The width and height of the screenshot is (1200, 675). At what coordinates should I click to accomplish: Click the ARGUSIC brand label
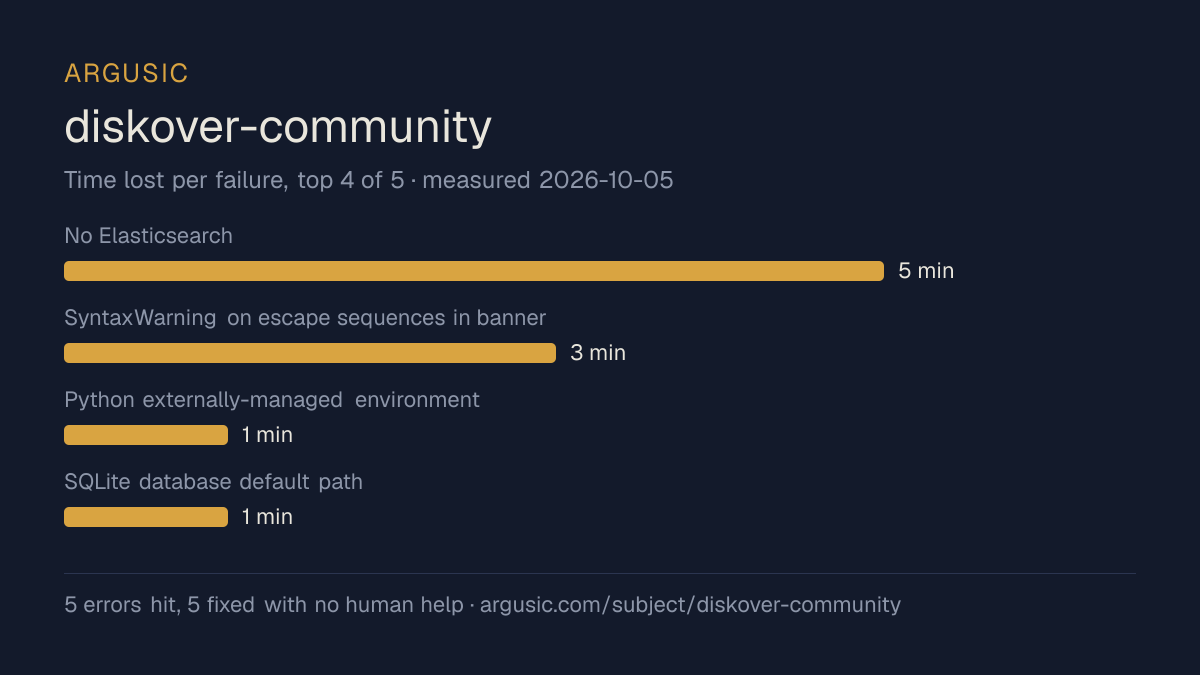tap(126, 73)
